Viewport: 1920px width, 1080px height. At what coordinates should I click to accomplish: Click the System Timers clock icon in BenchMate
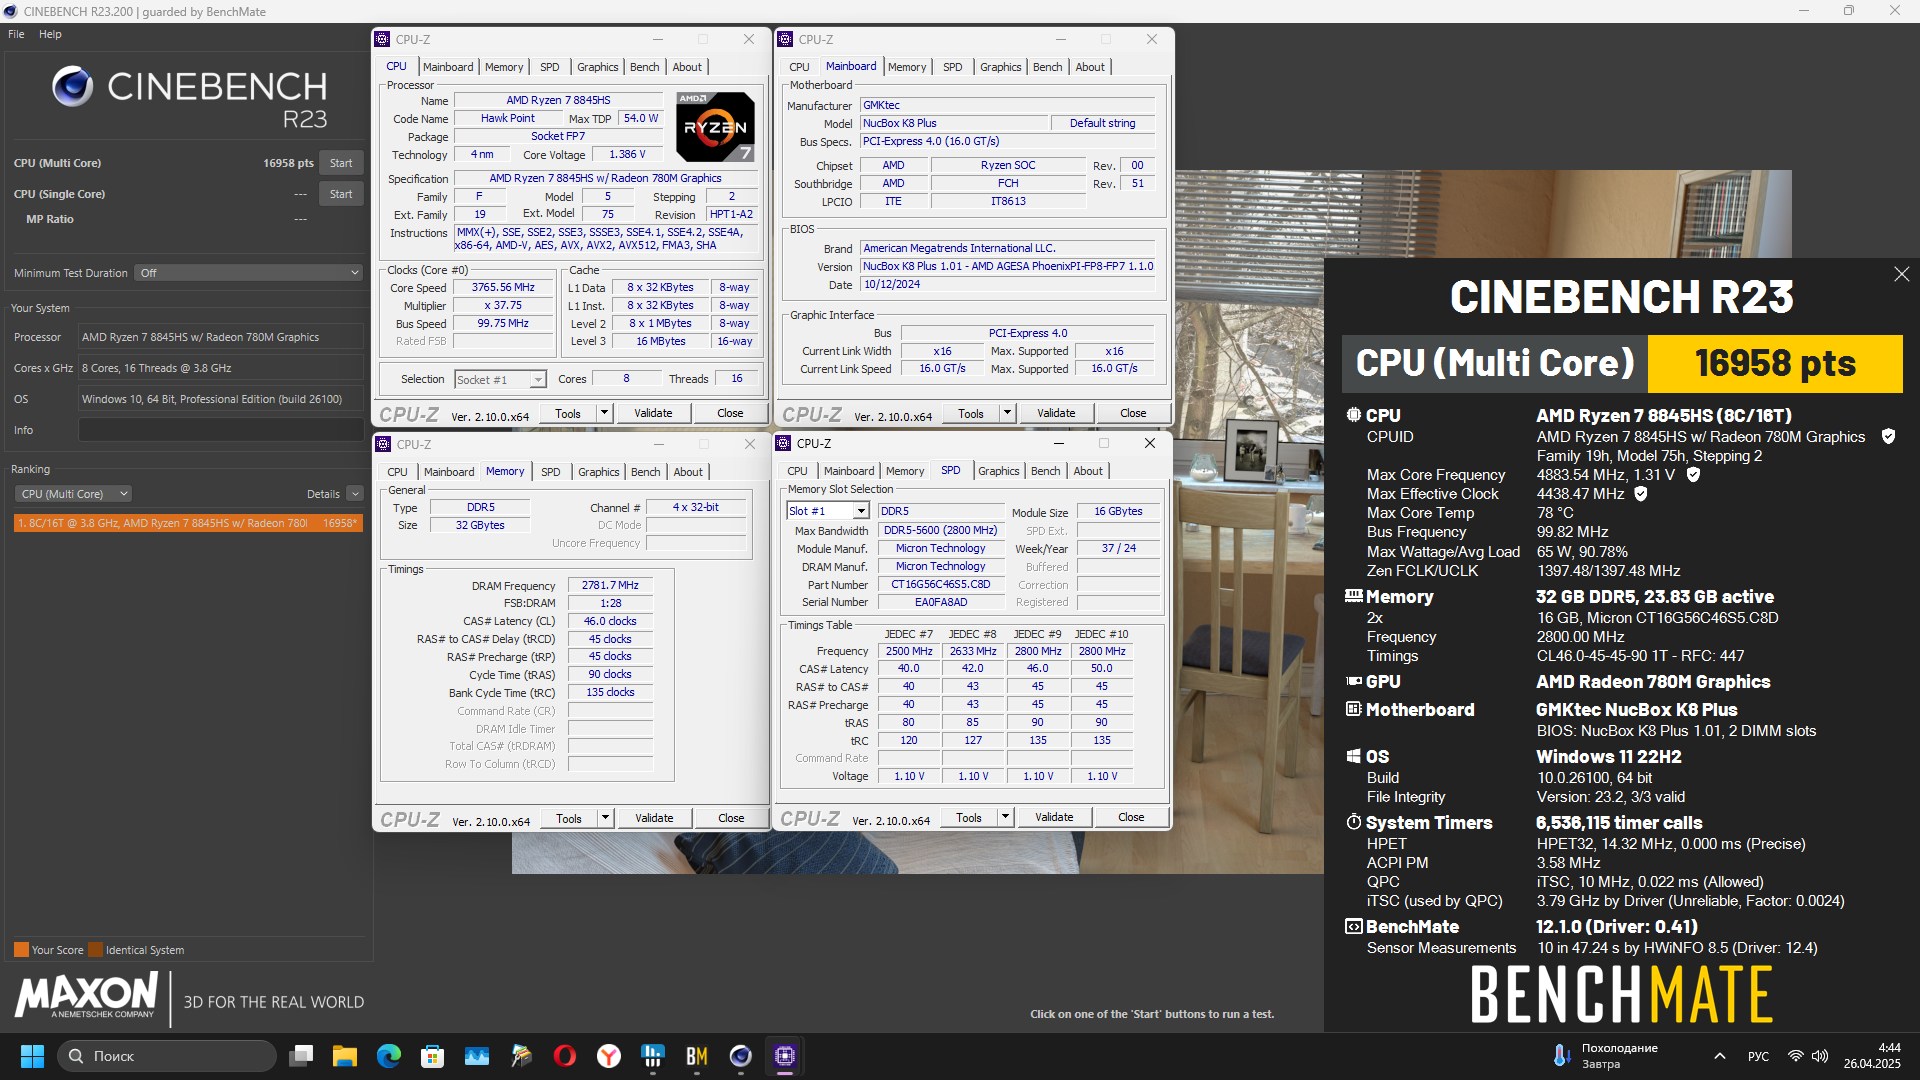pos(1354,822)
